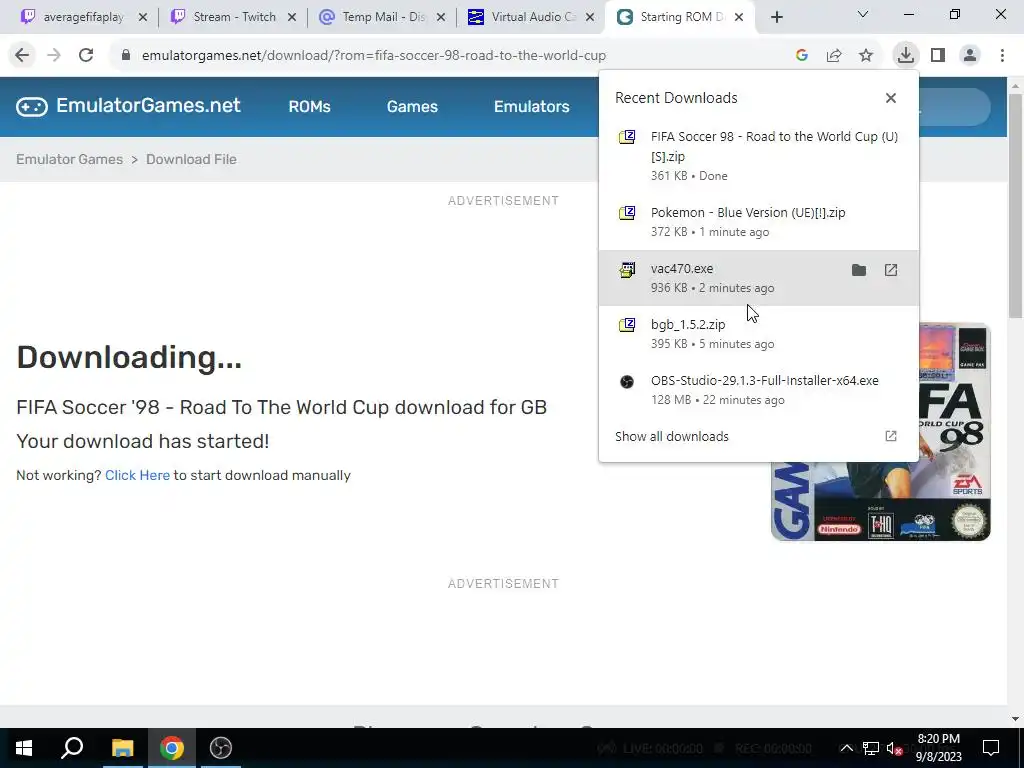1024x768 pixels.
Task: Open Windows search in the taskbar
Action: point(72,748)
